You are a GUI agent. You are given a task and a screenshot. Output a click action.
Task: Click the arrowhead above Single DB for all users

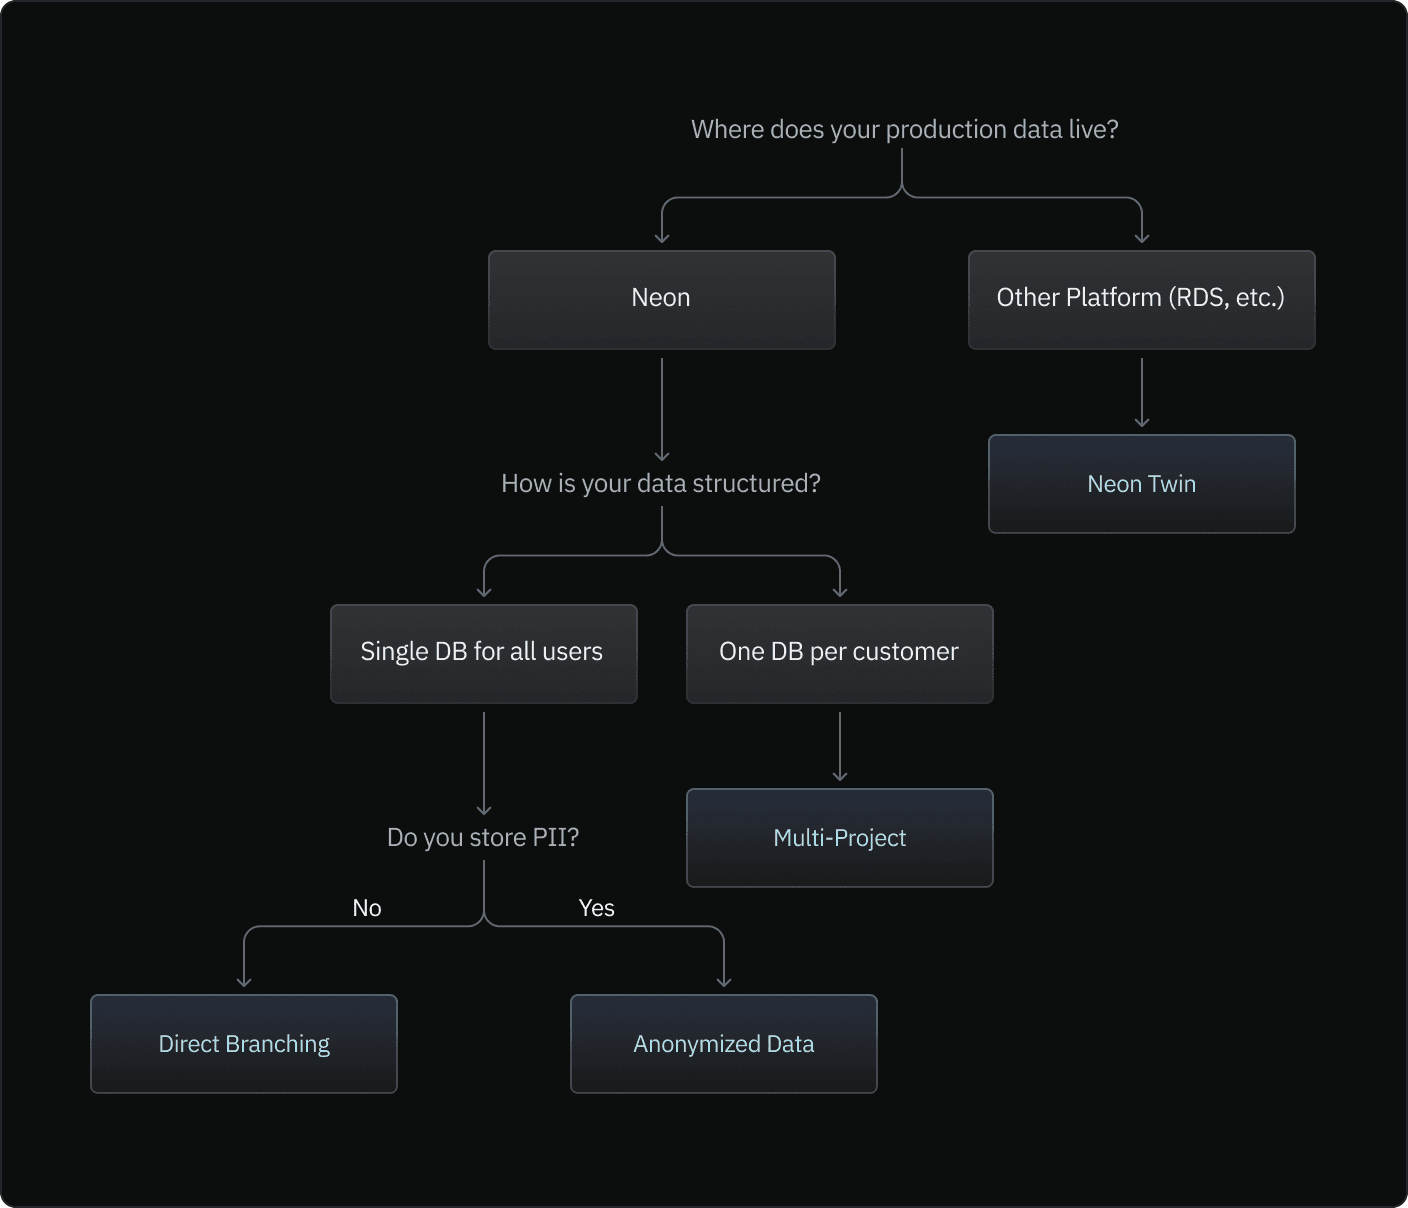click(484, 592)
